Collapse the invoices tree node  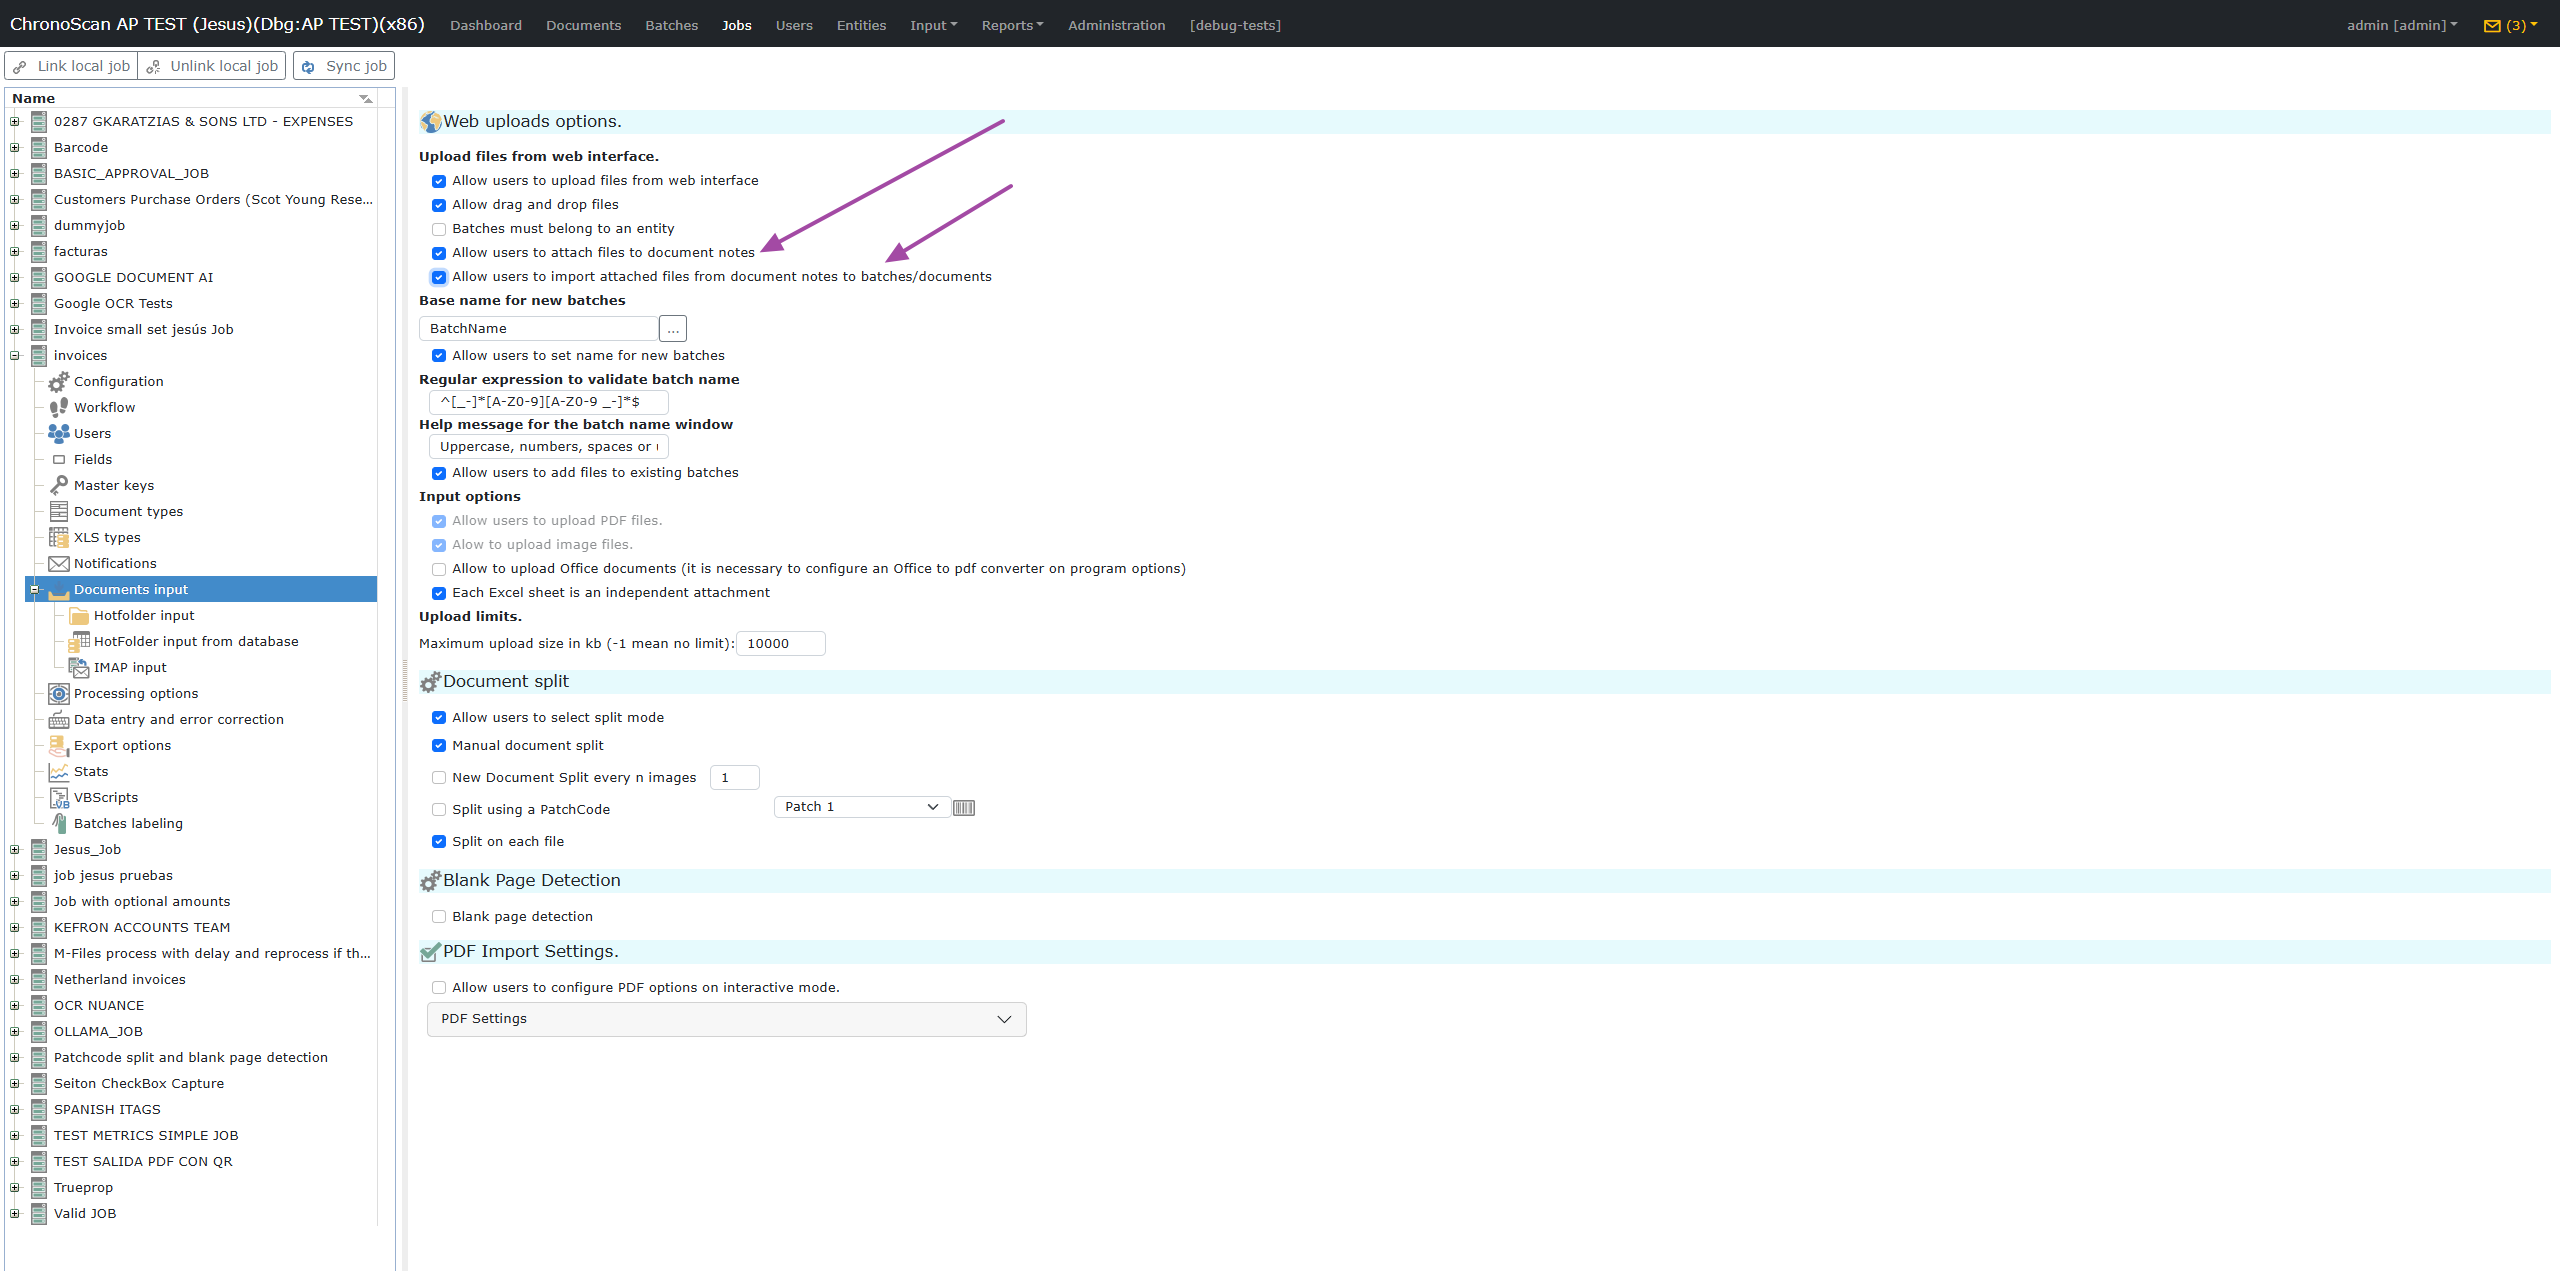click(14, 355)
